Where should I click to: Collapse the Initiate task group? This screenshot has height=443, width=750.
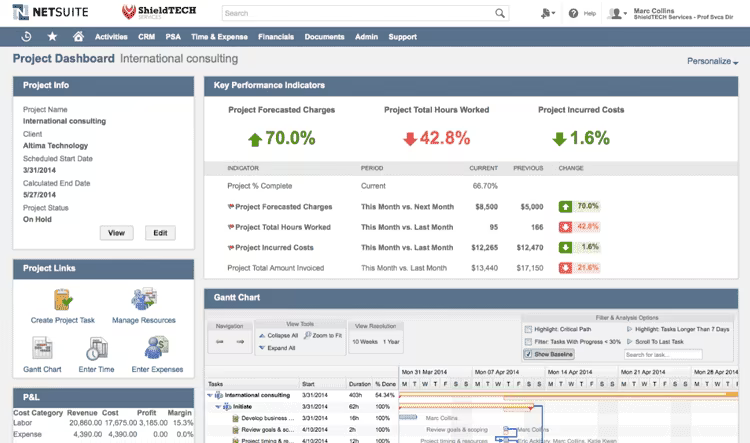pos(218,407)
